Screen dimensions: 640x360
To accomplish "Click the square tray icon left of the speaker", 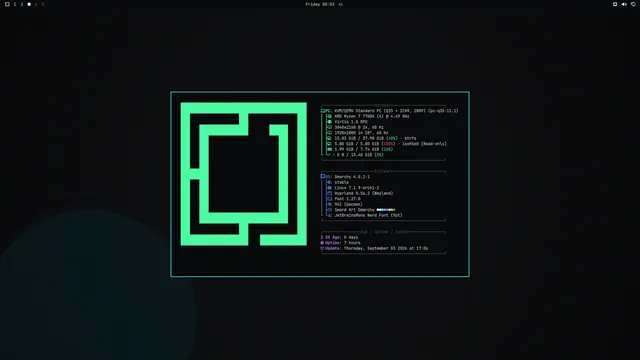I will pyautogui.click(x=615, y=4).
